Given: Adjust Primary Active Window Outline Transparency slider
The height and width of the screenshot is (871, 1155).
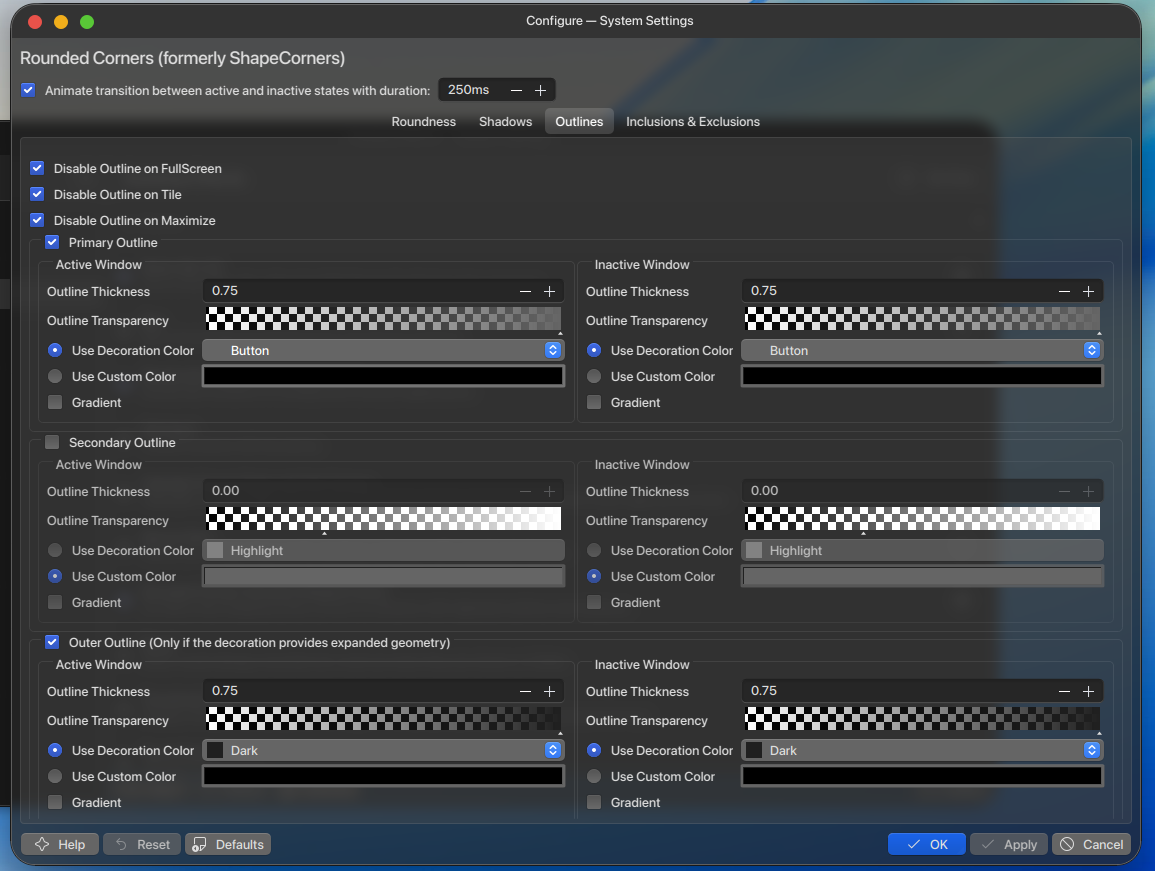Looking at the screenshot, I should 383,319.
